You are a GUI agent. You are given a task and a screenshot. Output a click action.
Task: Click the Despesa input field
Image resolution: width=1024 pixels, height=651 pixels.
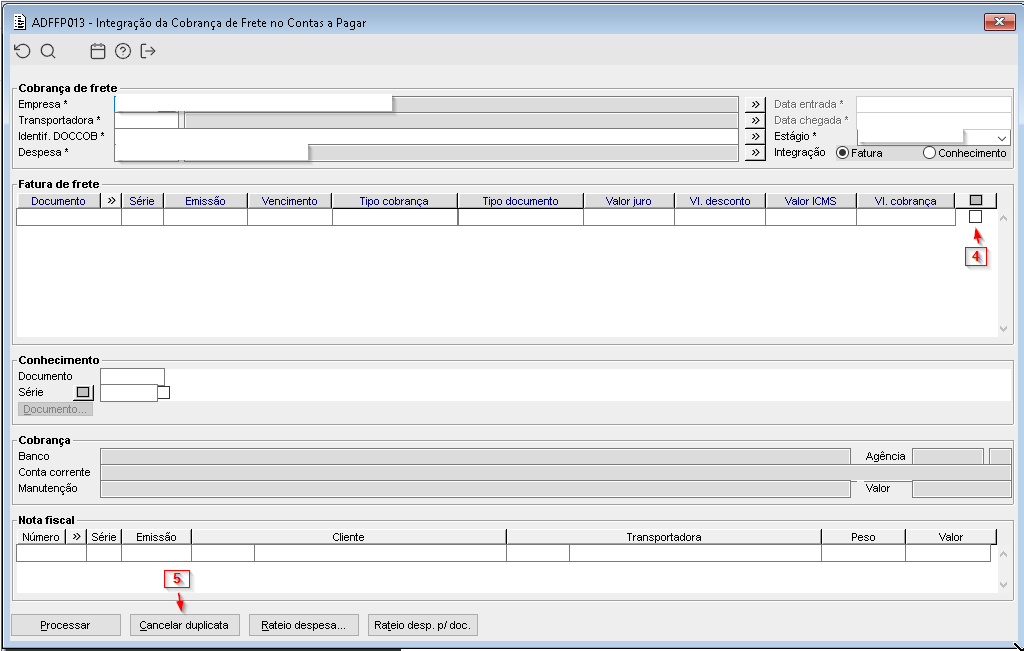point(211,152)
